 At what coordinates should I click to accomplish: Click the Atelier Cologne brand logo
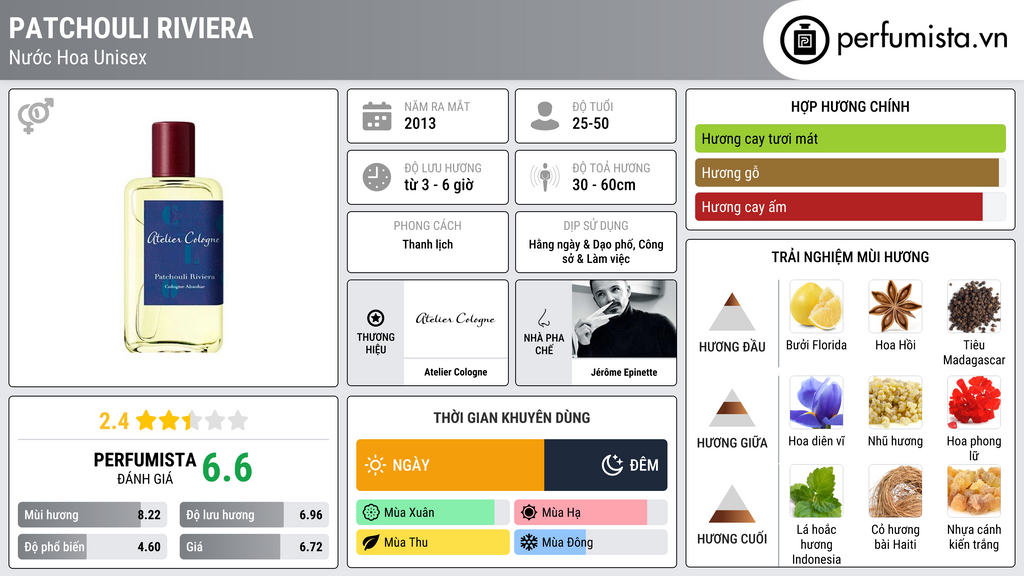point(455,319)
